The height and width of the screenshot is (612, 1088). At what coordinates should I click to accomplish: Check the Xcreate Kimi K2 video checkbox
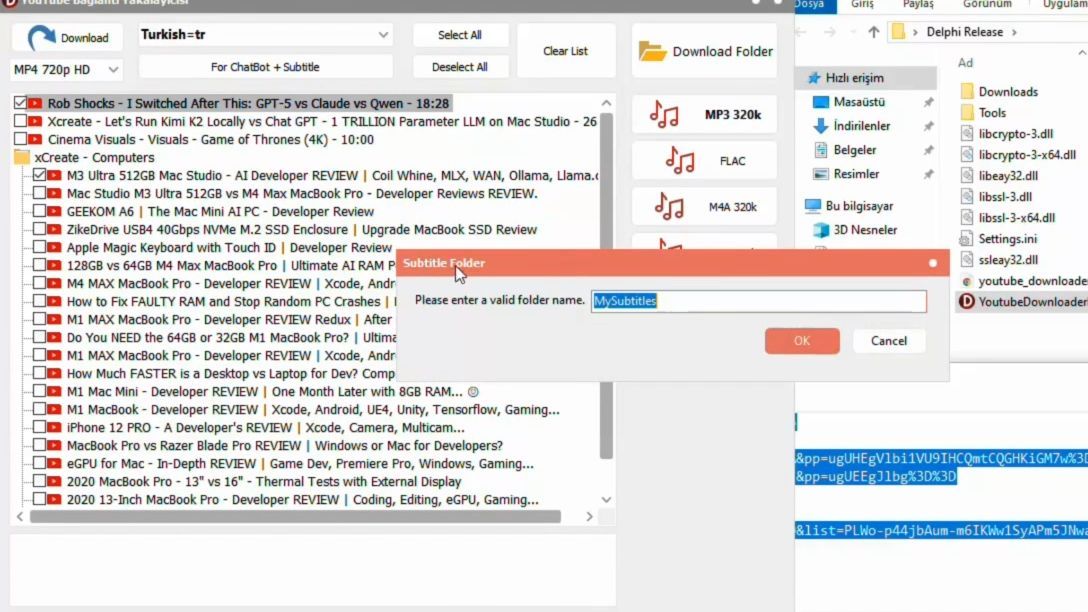tap(20, 121)
